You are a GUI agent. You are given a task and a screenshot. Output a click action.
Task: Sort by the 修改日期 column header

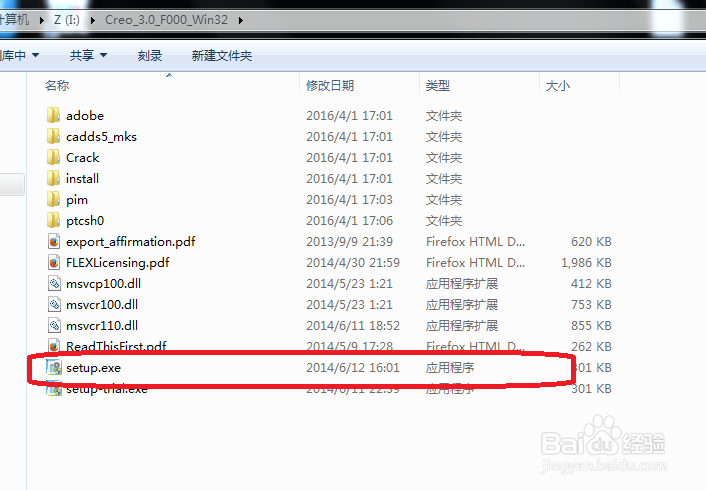tap(330, 85)
